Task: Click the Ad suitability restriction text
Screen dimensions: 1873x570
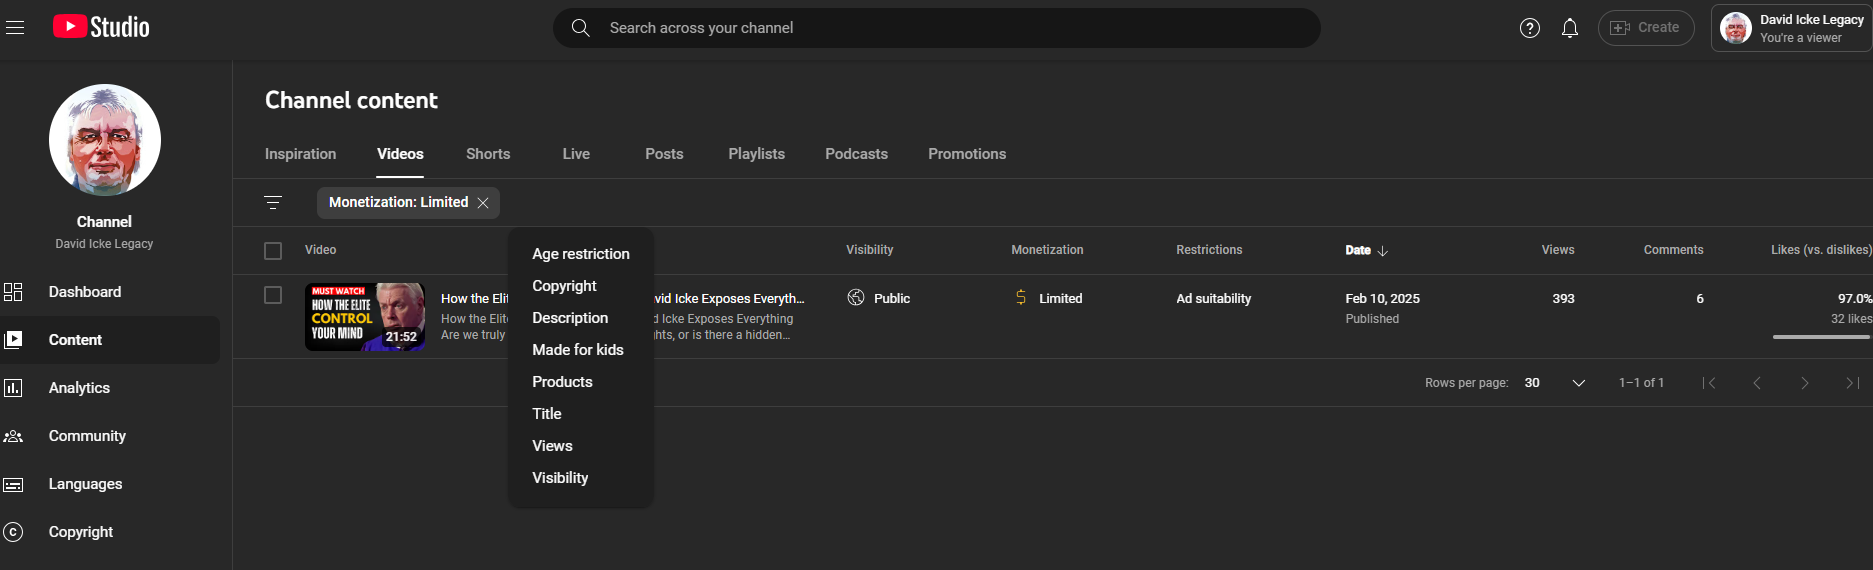Action: (x=1213, y=299)
